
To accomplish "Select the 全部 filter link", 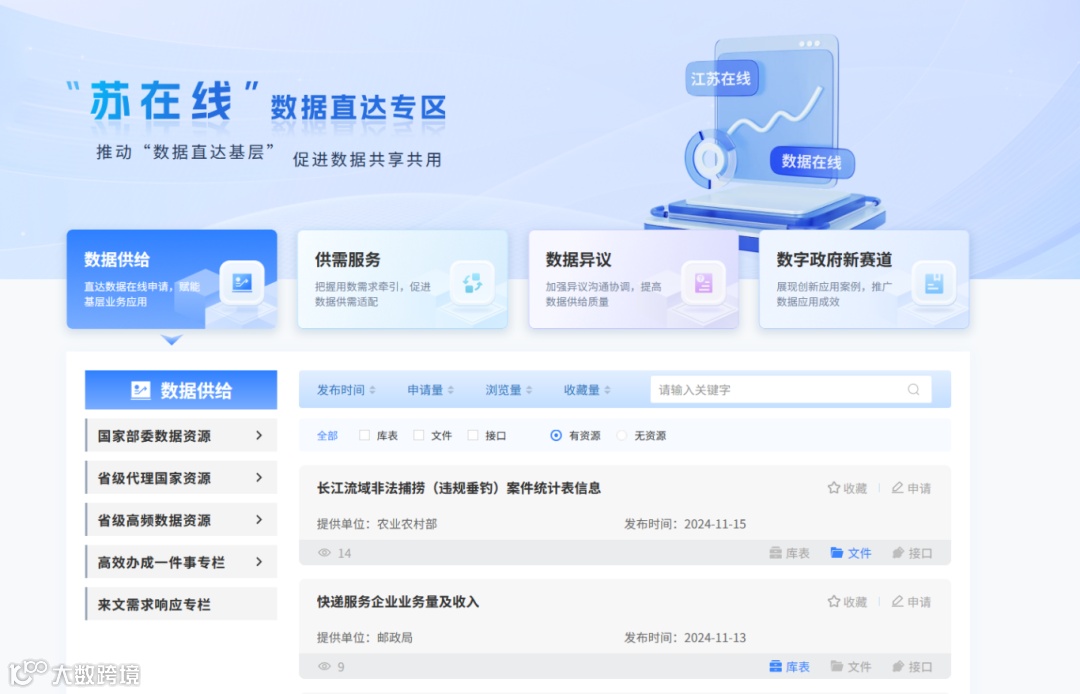I will click(327, 435).
